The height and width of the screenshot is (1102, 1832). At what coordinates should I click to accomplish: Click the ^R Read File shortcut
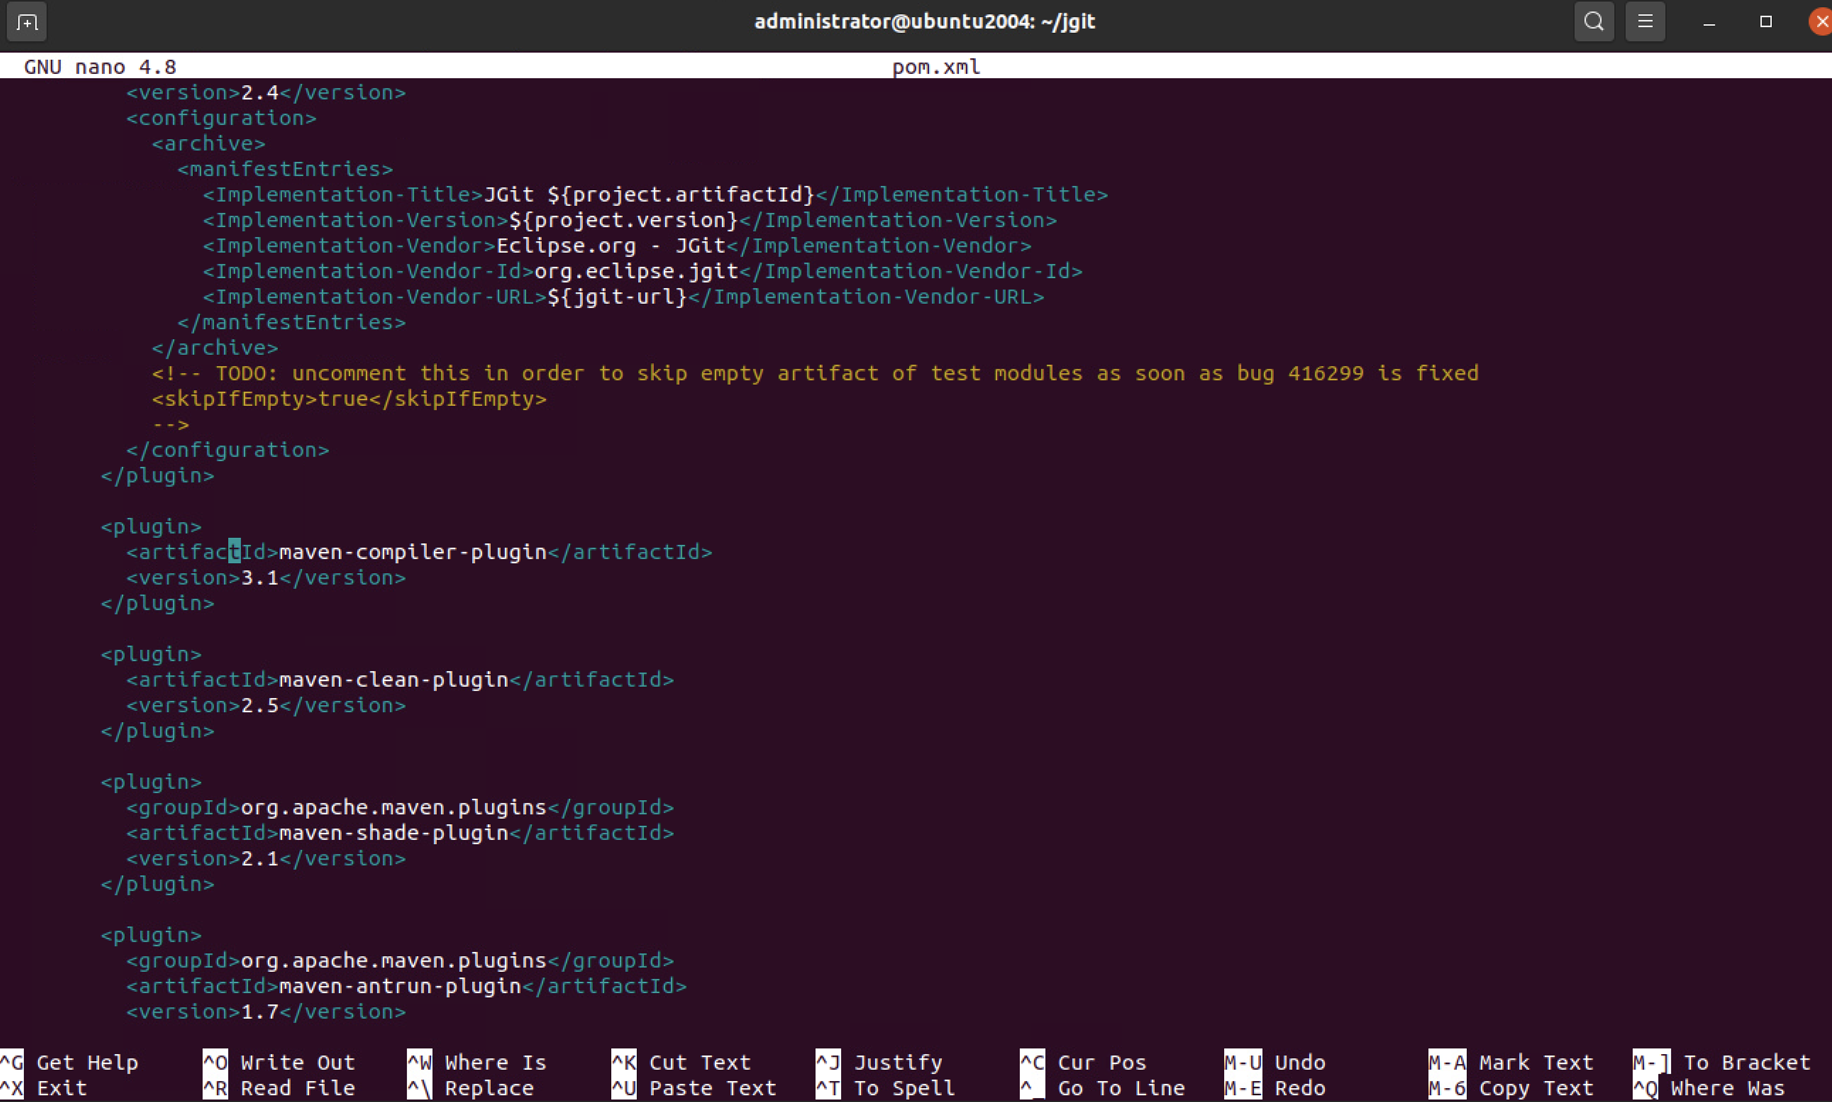279,1088
